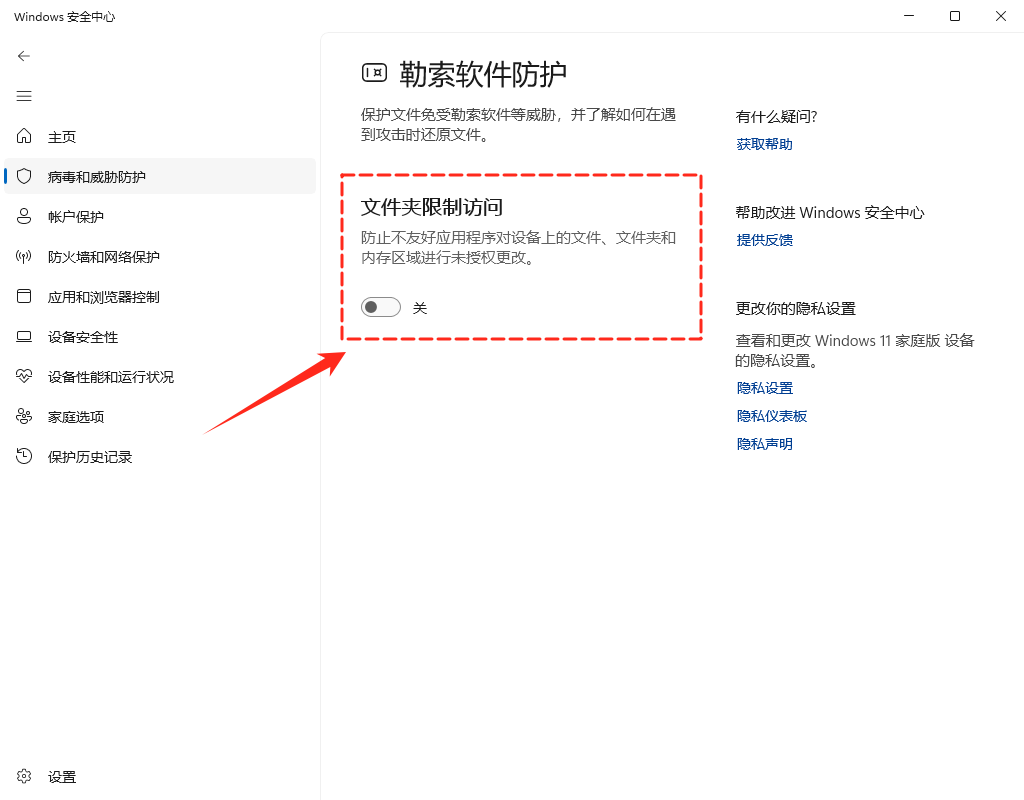The image size is (1024, 800).
Task: Click the shield icon for 病毒和威胁防护
Action: tap(24, 176)
